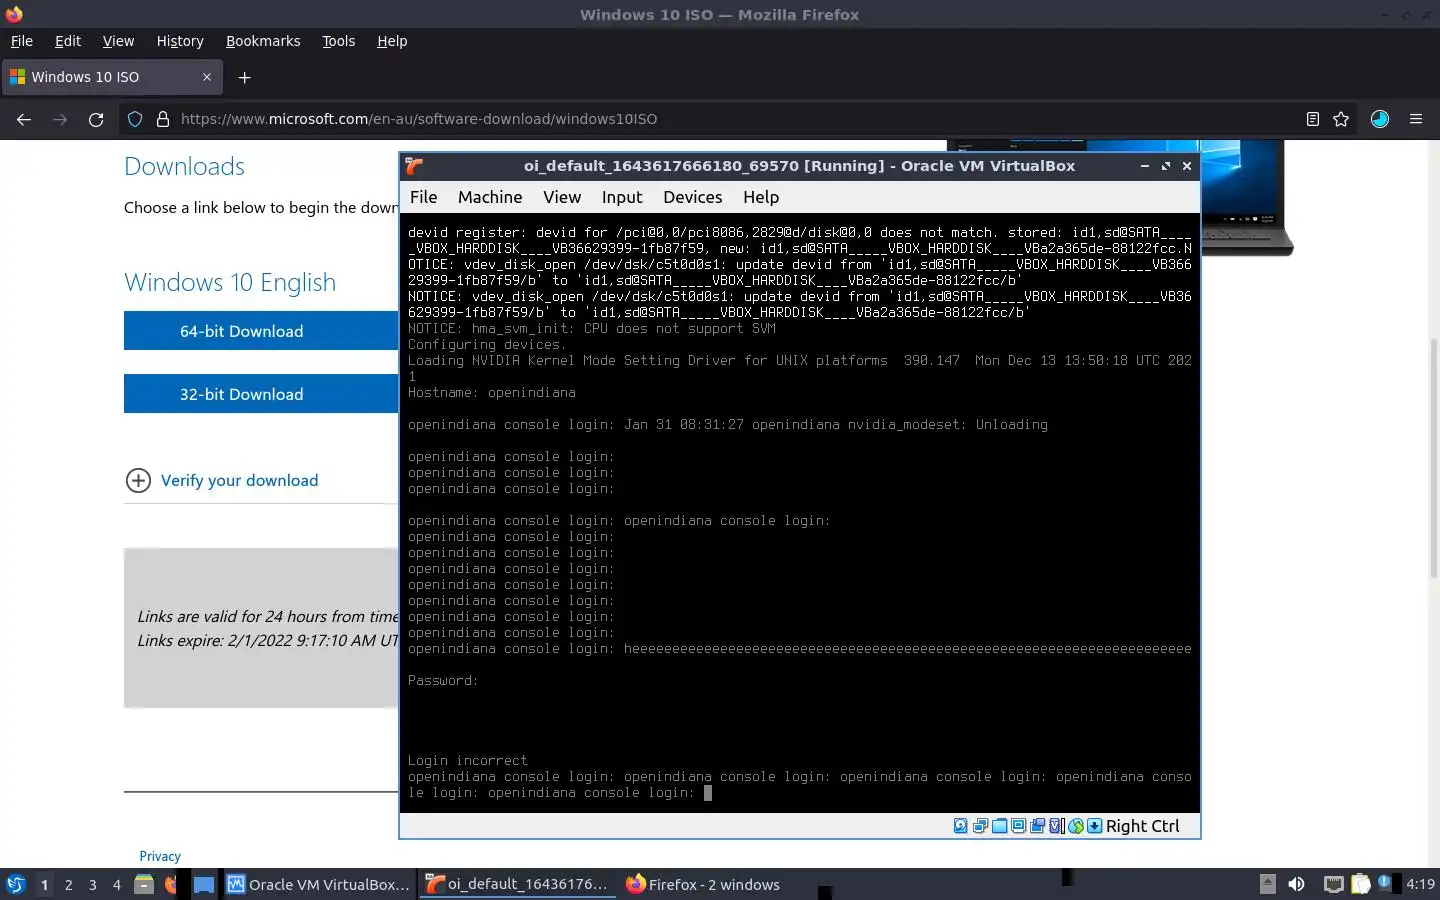Open the taskbar application launcher menu
The width and height of the screenshot is (1440, 900).
coord(15,884)
